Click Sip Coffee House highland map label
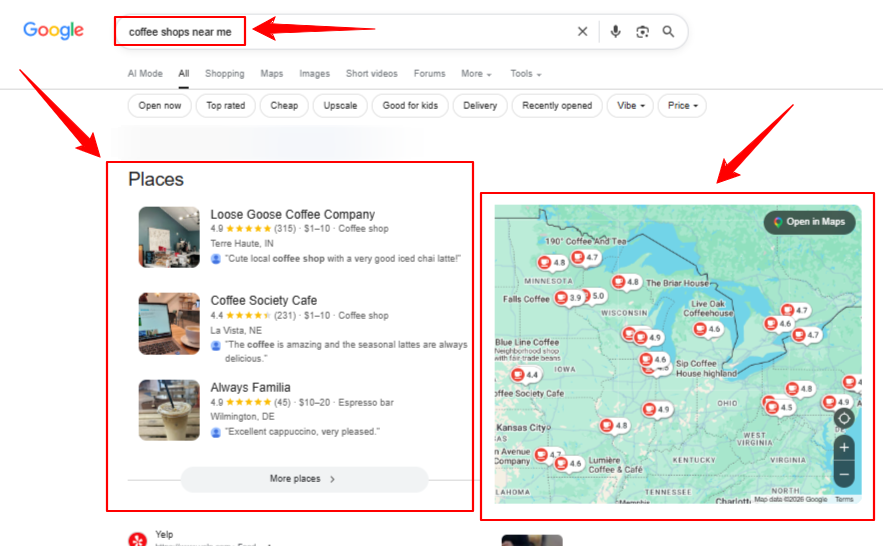The height and width of the screenshot is (546, 883). click(x=706, y=368)
